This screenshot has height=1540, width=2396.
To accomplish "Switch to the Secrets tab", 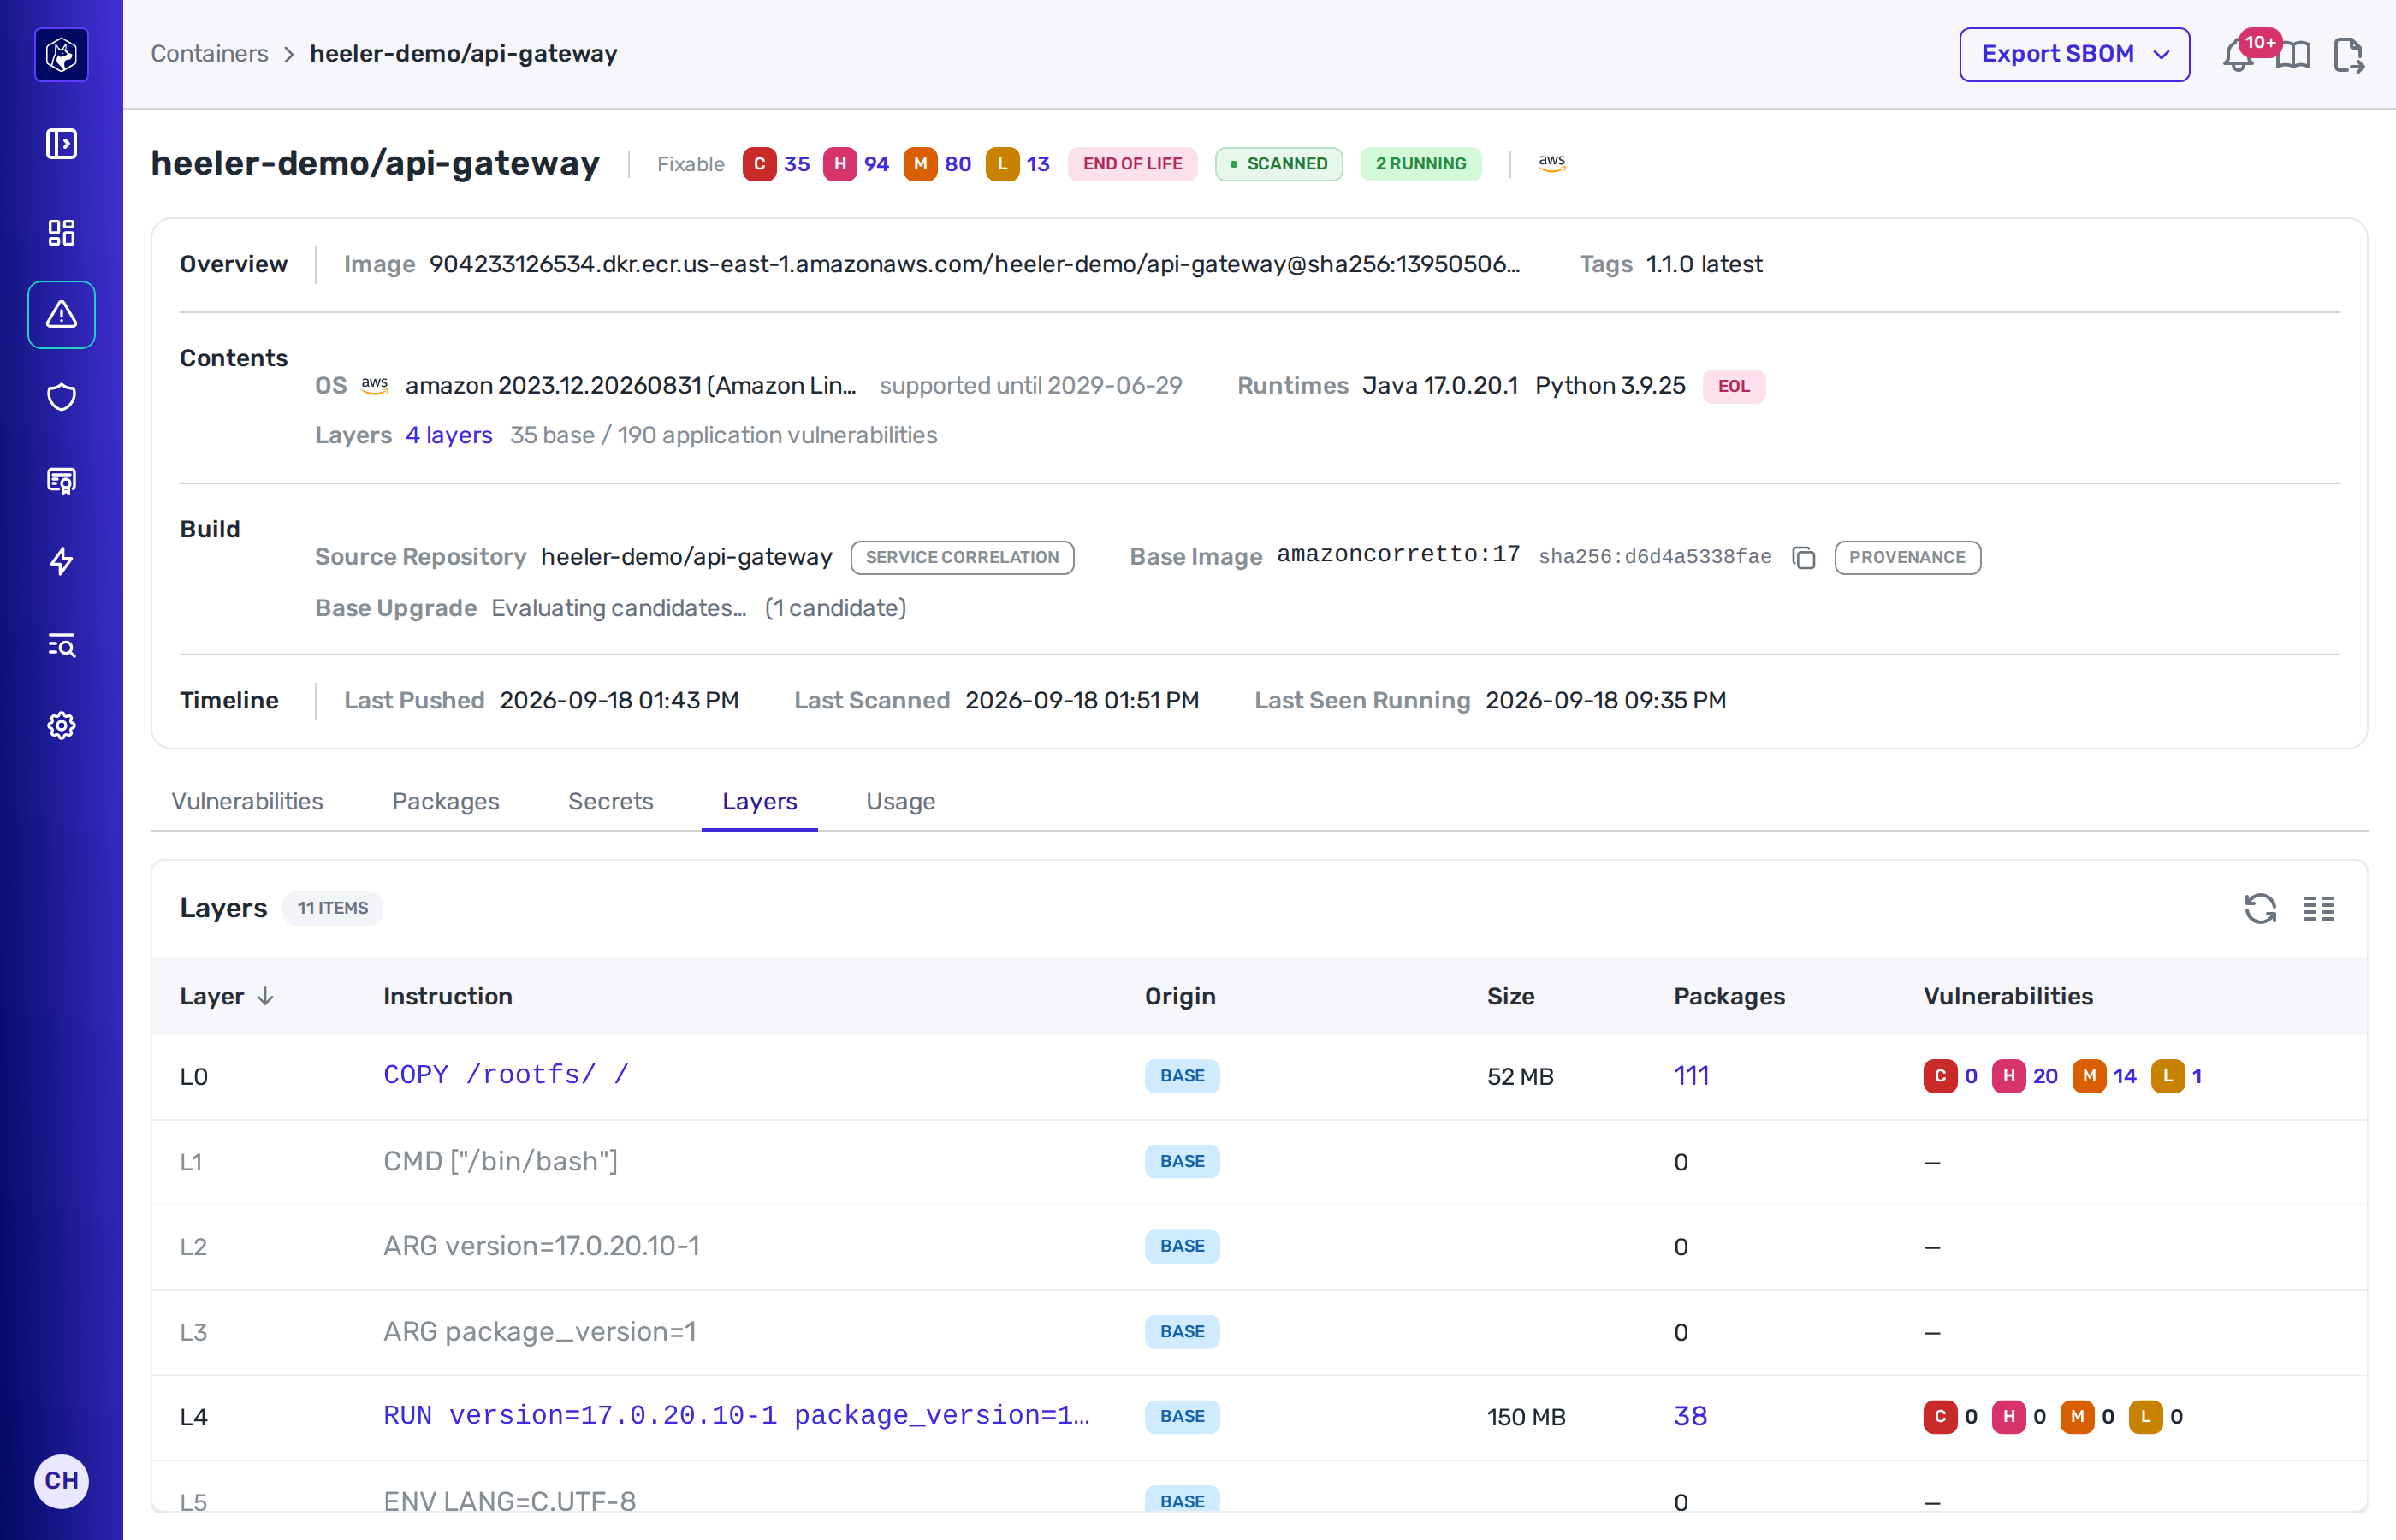I will [x=610, y=801].
